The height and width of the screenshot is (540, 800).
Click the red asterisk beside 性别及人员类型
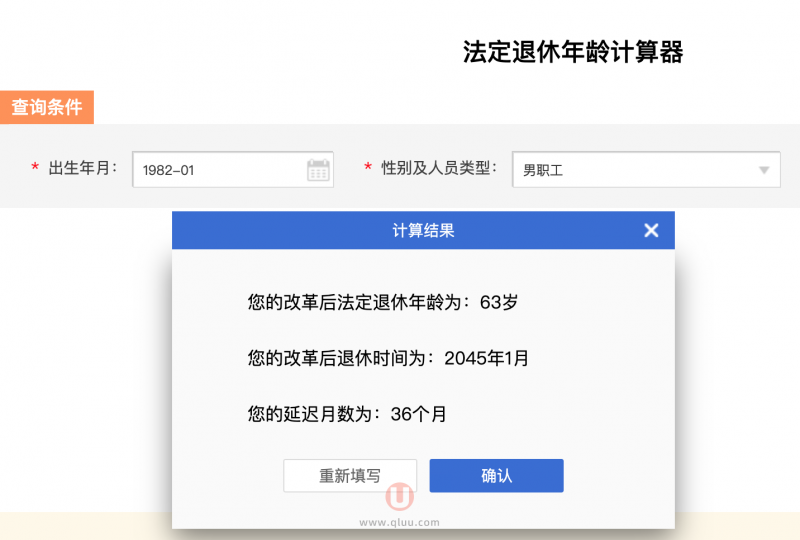pos(367,169)
